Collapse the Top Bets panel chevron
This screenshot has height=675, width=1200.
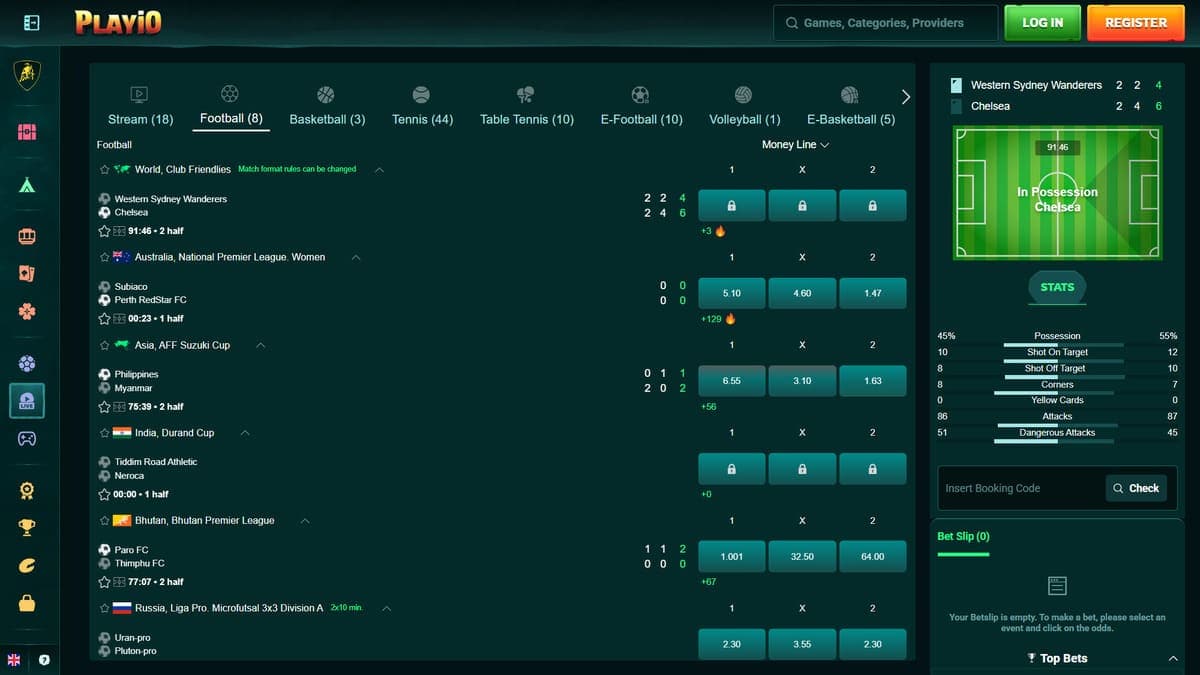1173,658
